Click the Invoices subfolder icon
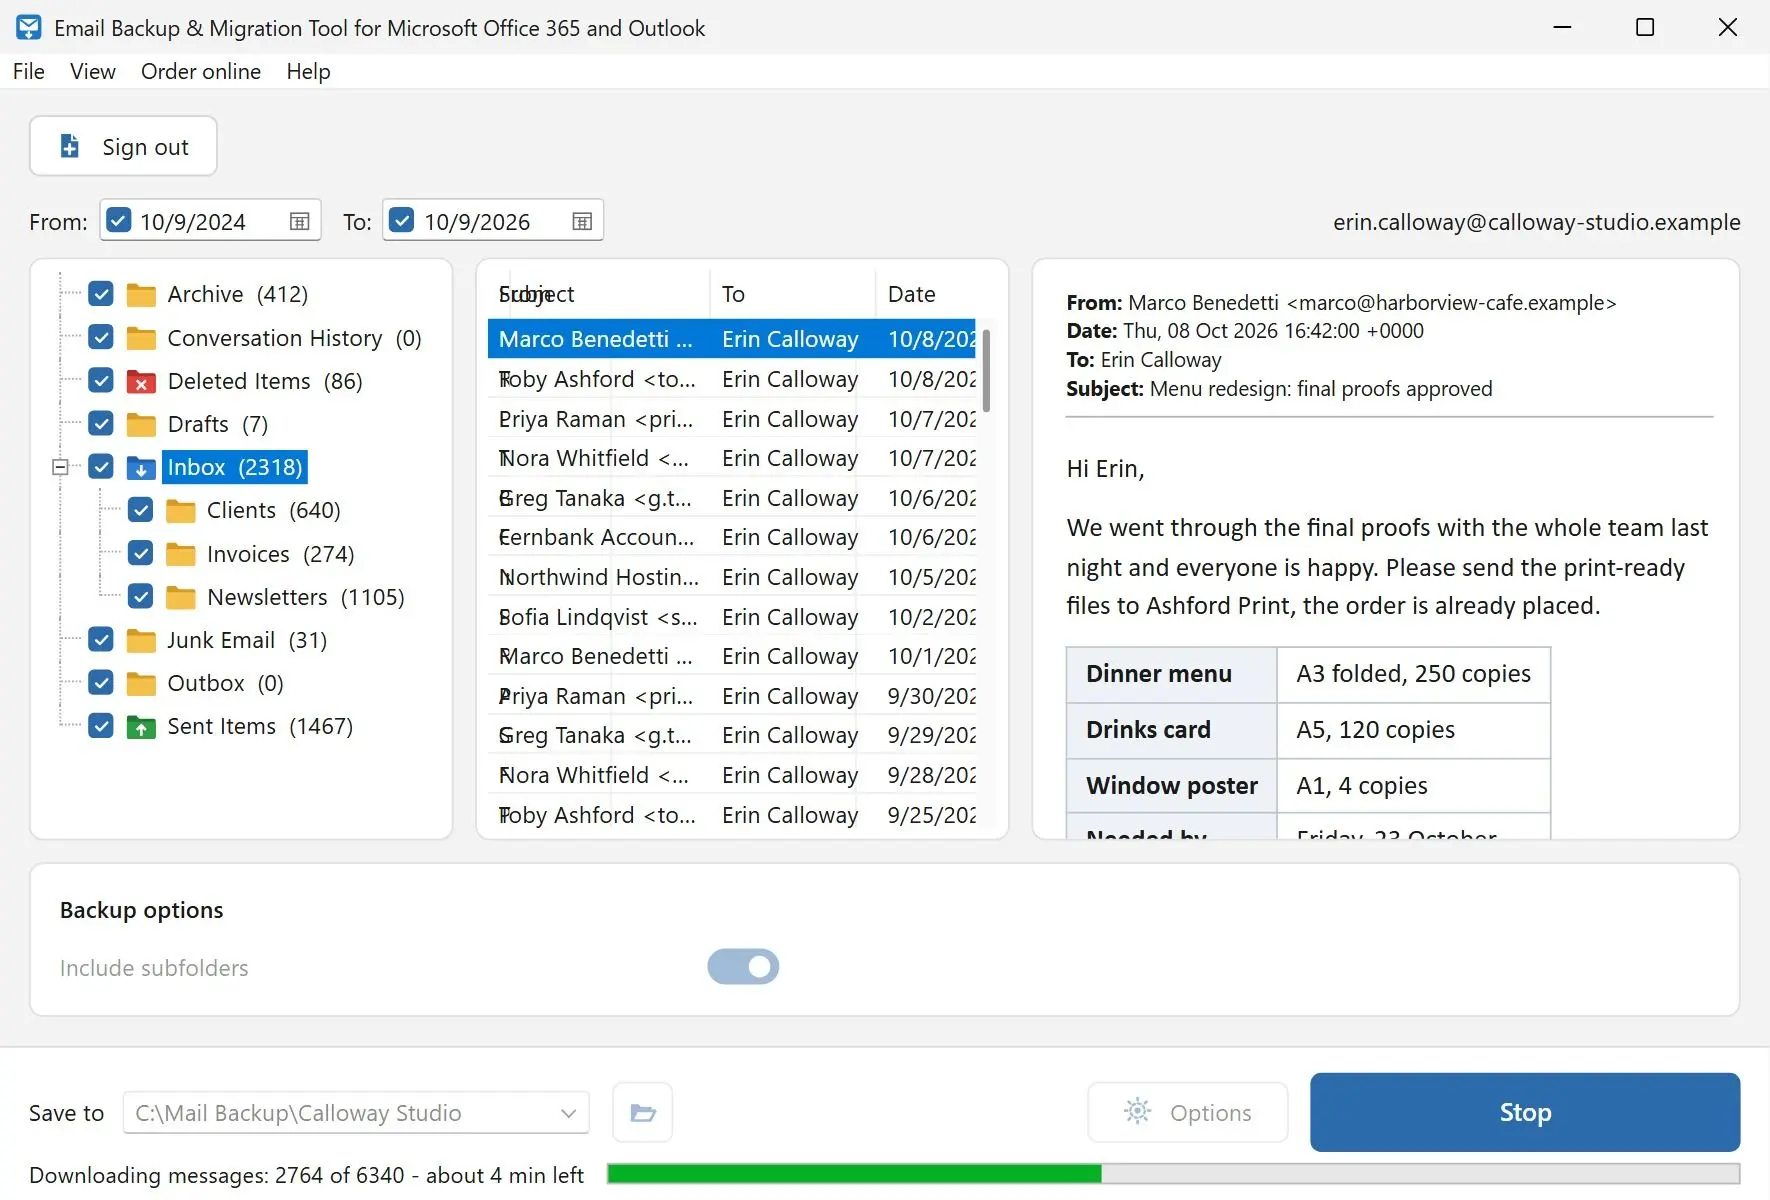The height and width of the screenshot is (1200, 1770). [x=181, y=554]
